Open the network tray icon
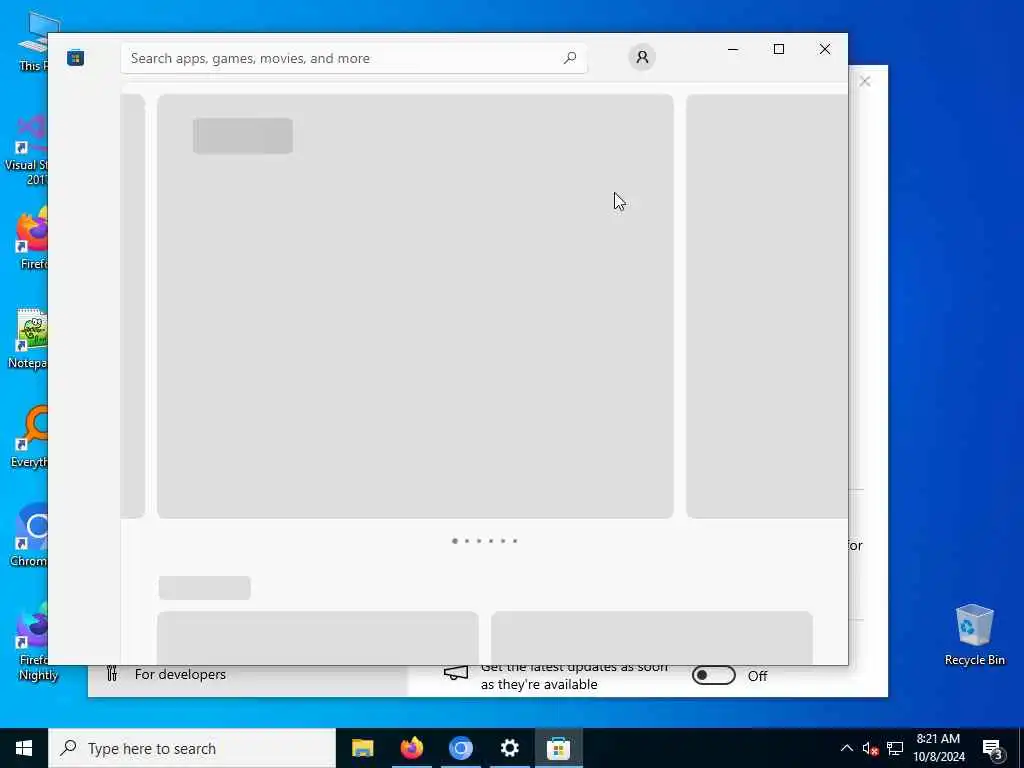This screenshot has width=1024, height=768. coord(895,748)
